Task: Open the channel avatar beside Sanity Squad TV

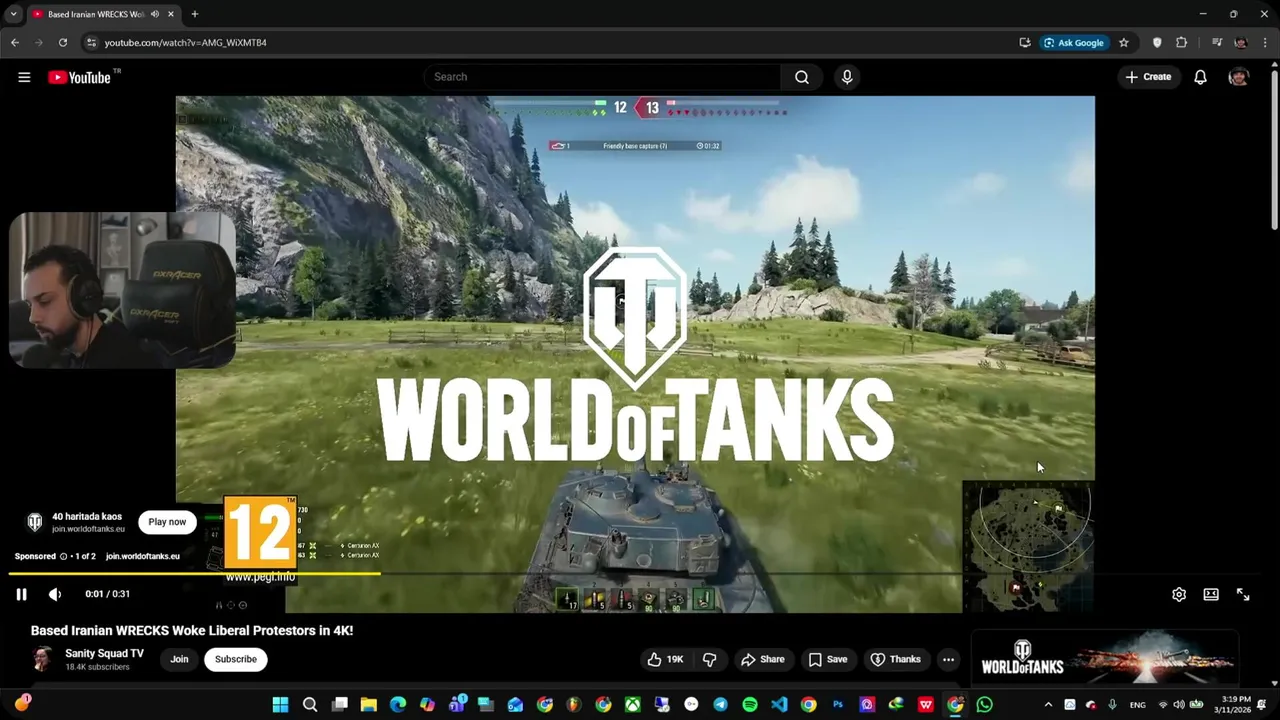Action: [x=42, y=659]
